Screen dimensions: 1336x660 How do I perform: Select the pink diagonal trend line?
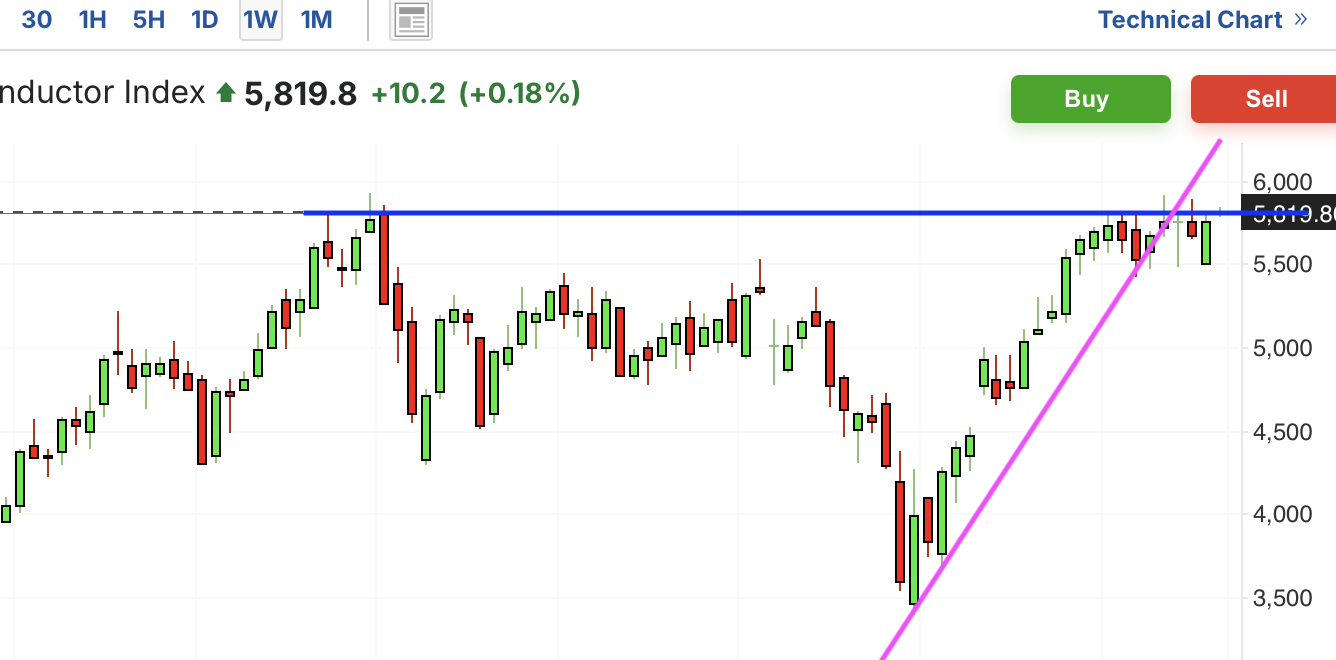1050,400
